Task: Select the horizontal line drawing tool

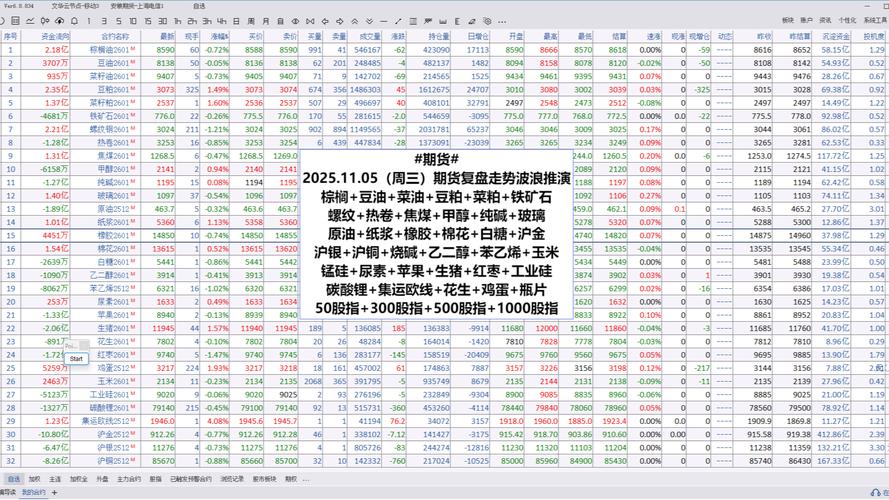Action: click(384, 21)
